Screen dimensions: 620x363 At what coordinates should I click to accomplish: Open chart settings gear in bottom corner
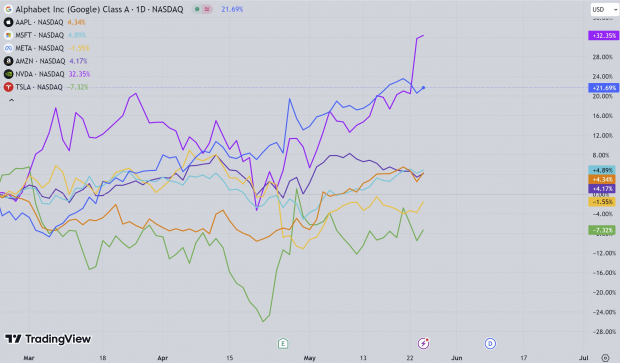point(605,358)
